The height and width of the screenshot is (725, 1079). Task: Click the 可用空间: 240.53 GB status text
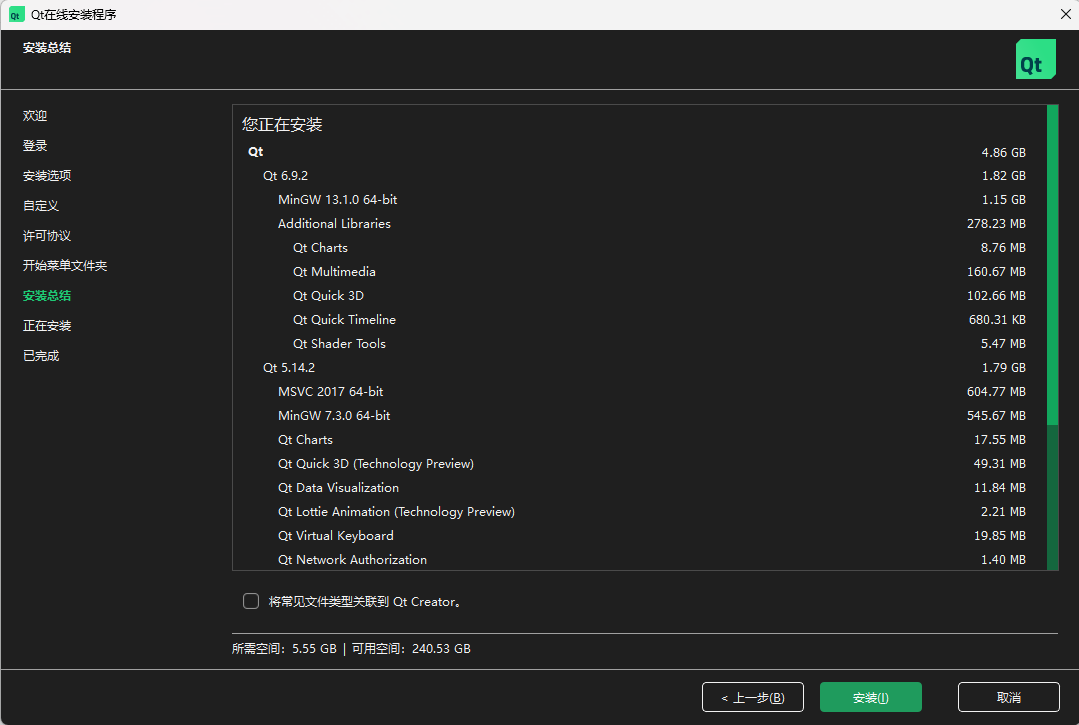point(411,649)
